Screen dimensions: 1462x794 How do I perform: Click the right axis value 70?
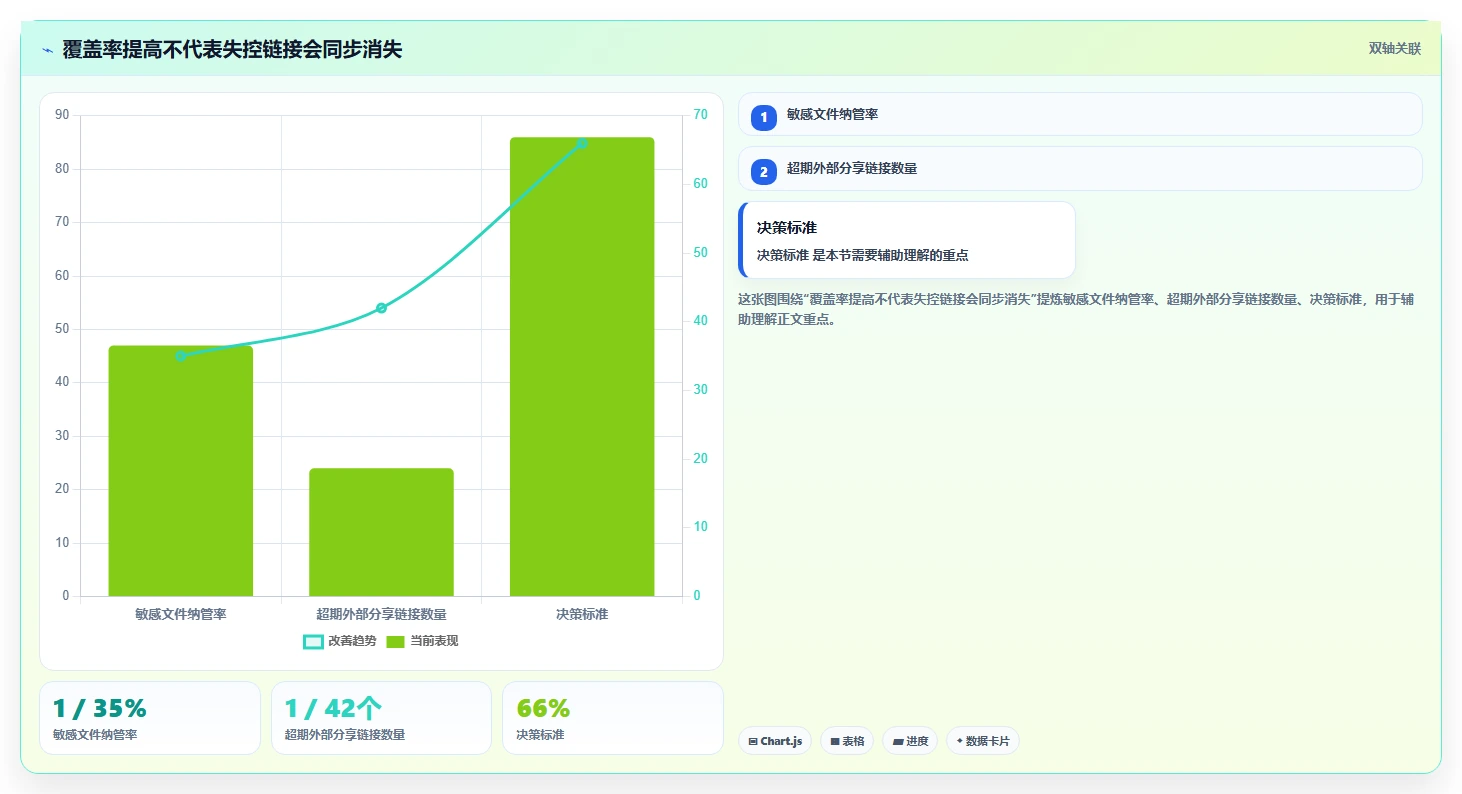click(700, 115)
